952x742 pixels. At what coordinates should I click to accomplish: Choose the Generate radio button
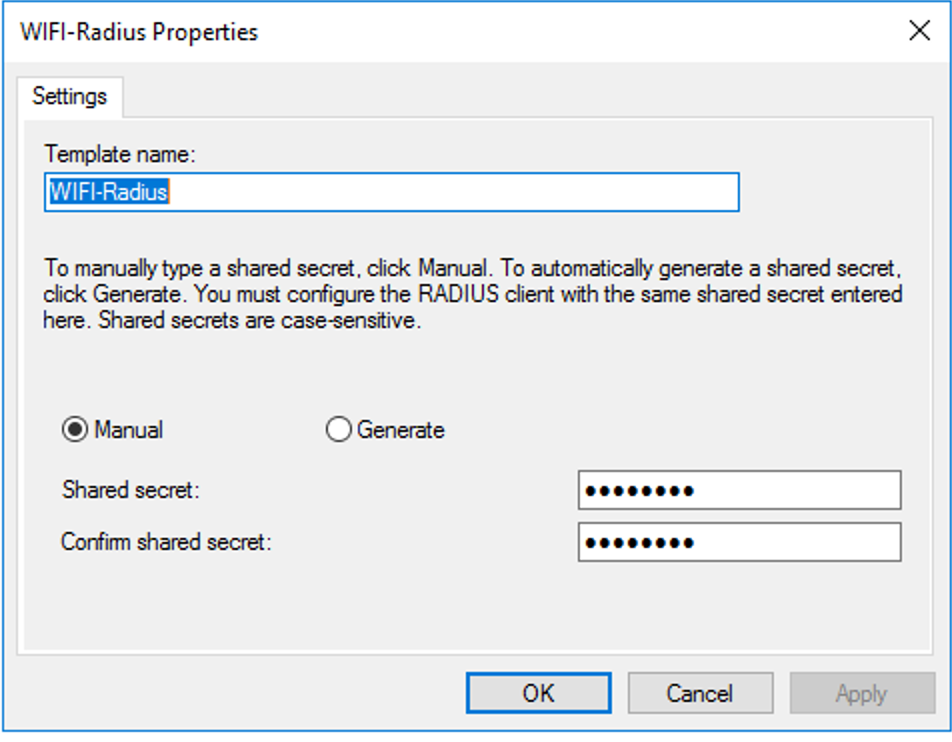[x=339, y=430]
